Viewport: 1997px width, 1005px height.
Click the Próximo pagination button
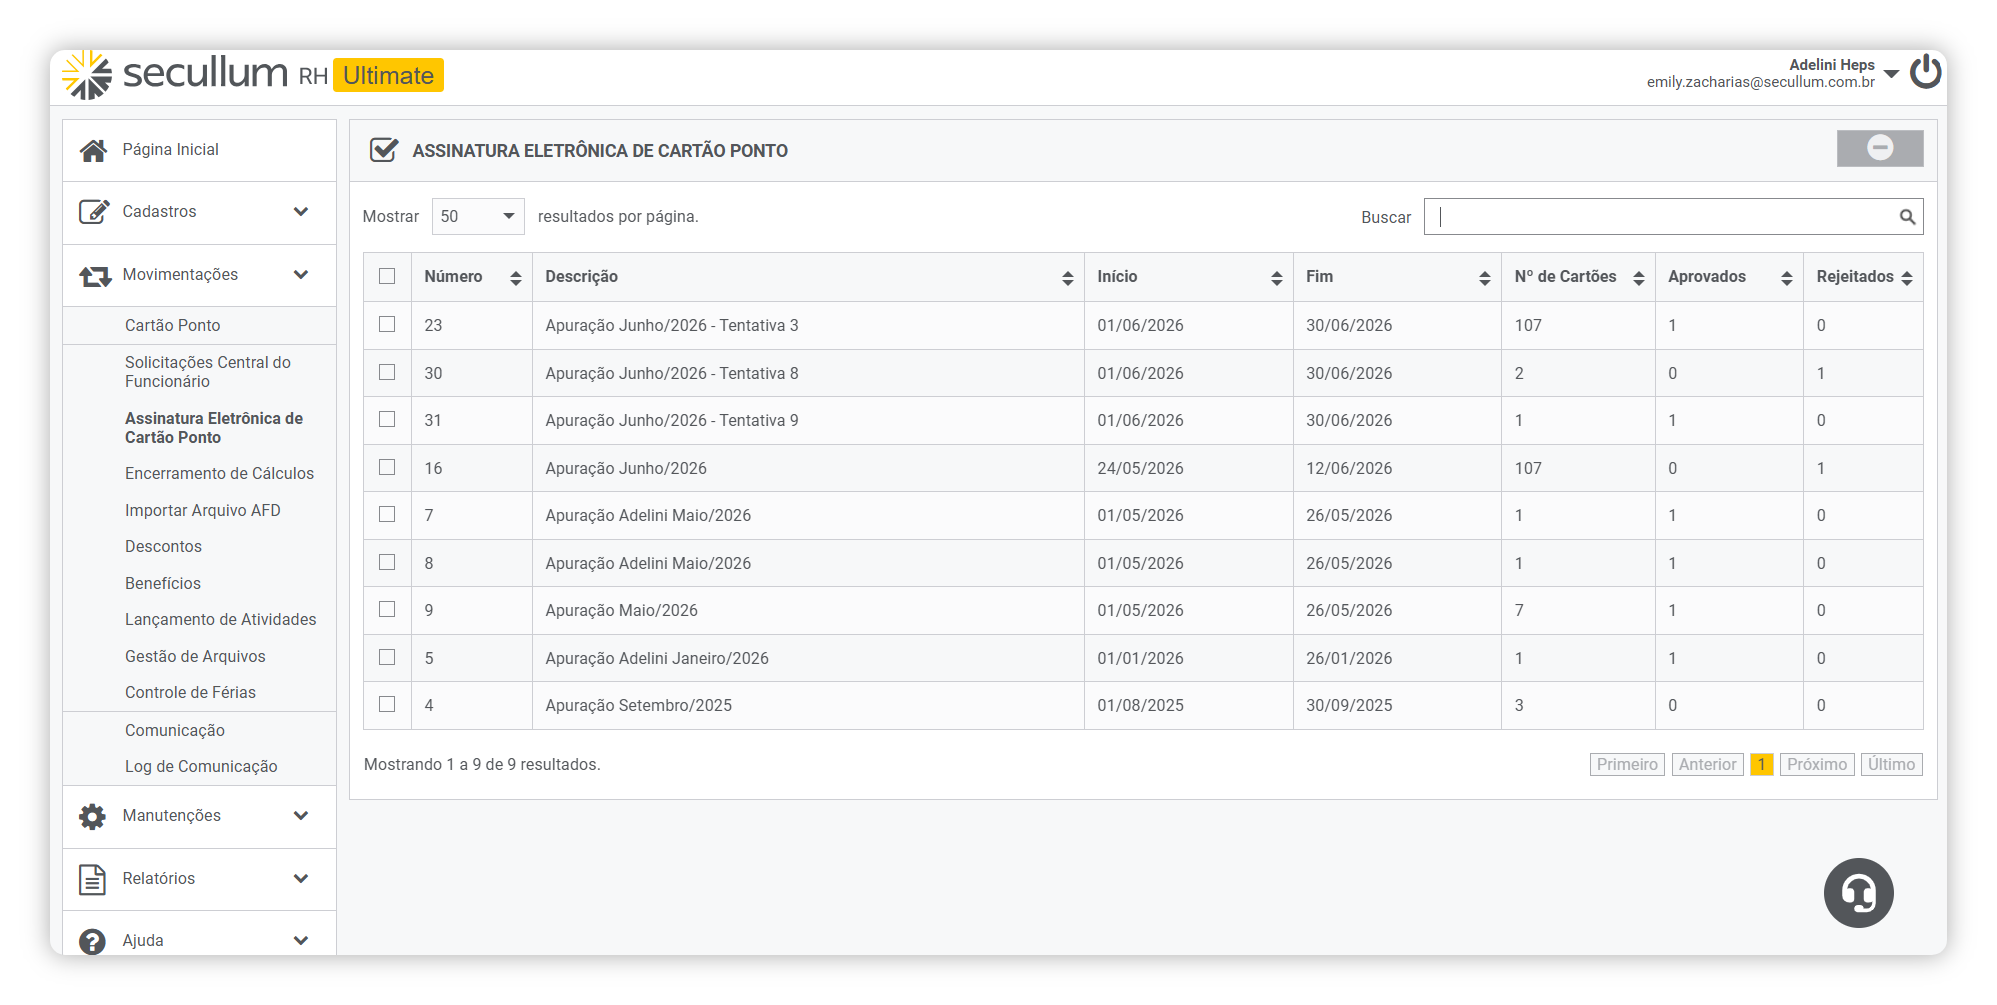pos(1817,765)
